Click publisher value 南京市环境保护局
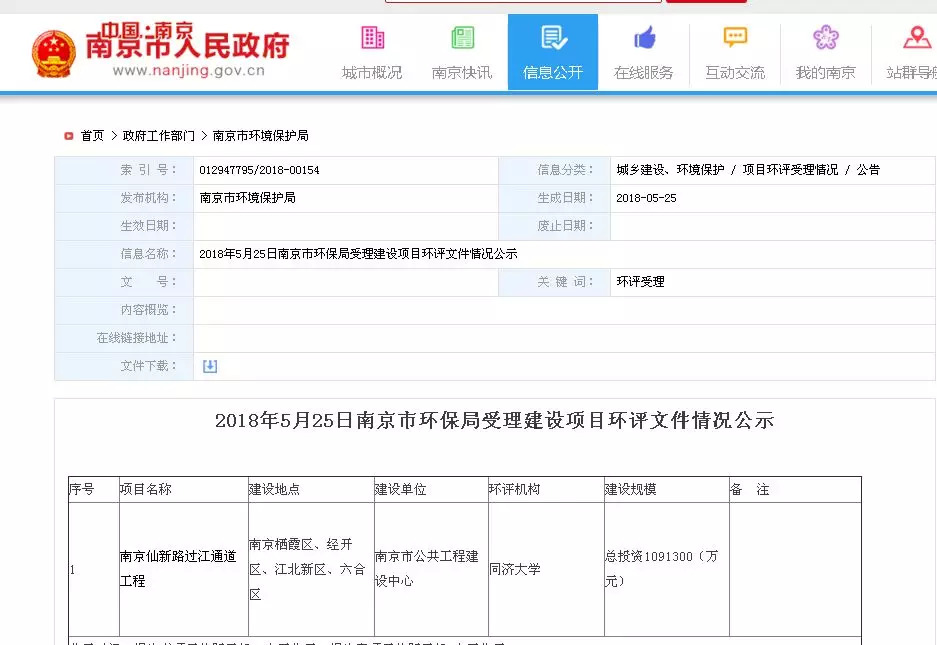The width and height of the screenshot is (937, 645). pyautogui.click(x=247, y=198)
